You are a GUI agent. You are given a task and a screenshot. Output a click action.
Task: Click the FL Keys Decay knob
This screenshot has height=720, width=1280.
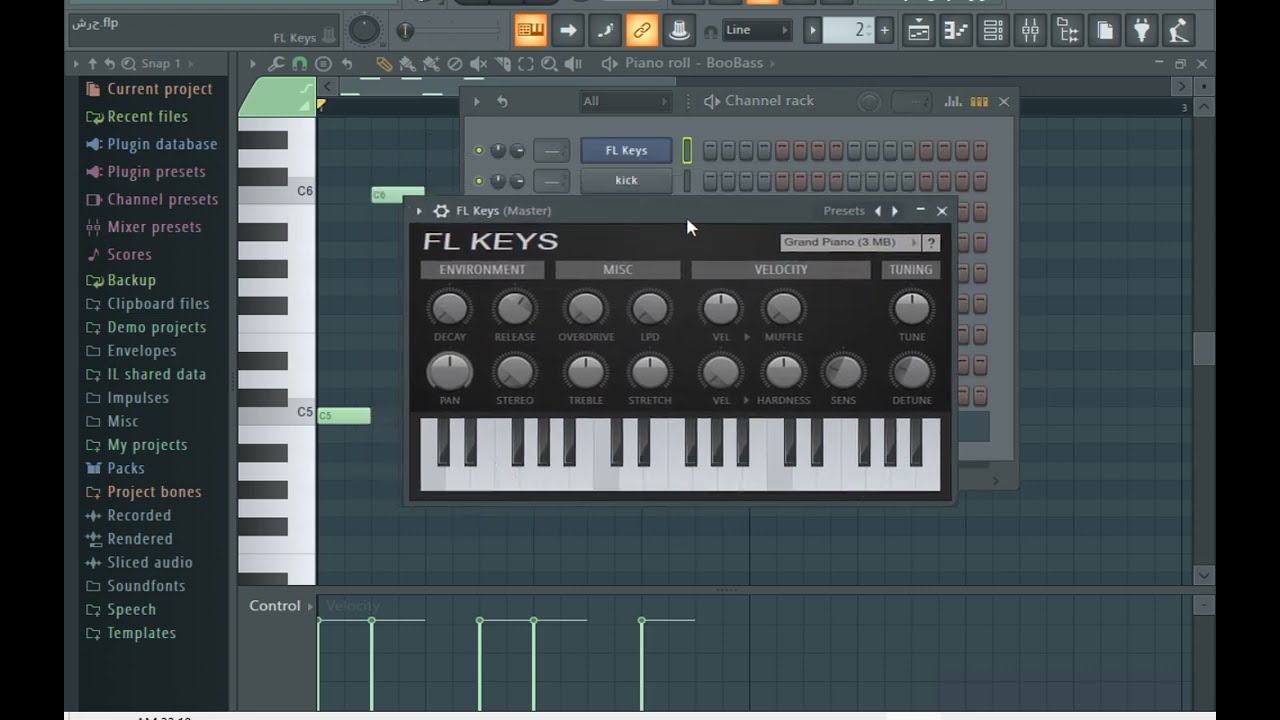pos(450,309)
